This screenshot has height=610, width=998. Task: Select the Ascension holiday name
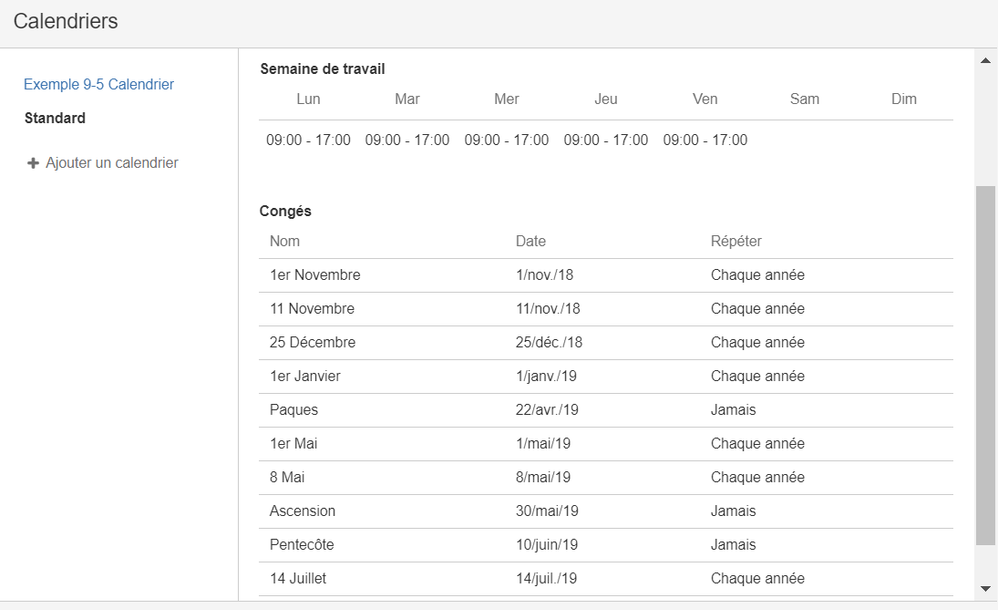click(x=302, y=511)
